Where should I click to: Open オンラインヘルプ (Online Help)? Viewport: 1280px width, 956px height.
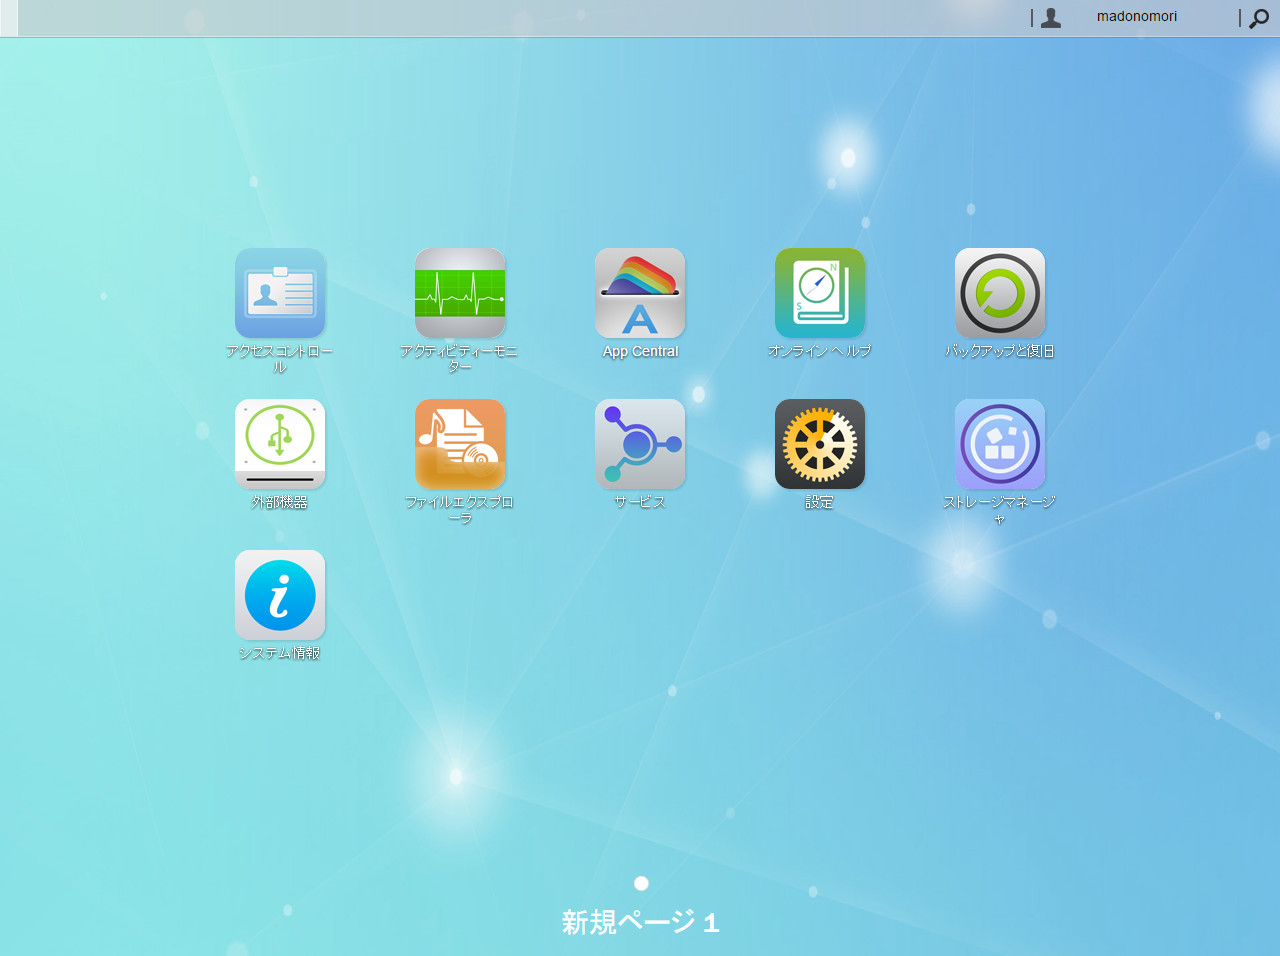820,293
